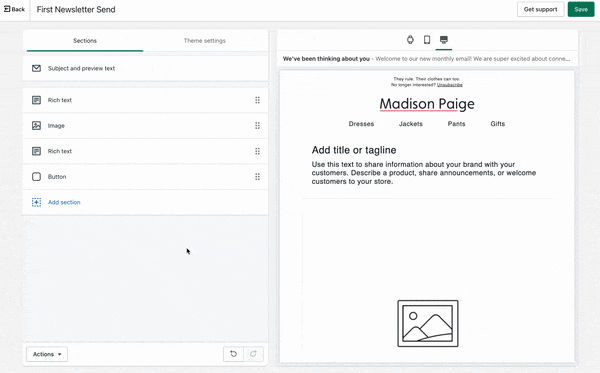
Task: Click the Pants menu item in preview
Action: [x=457, y=124]
